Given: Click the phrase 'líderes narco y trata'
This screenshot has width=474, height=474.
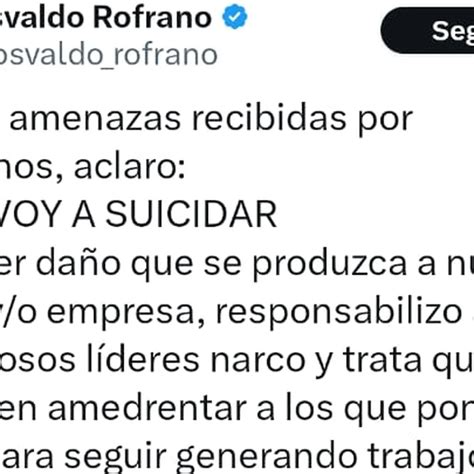Looking at the screenshot, I should [x=255, y=361].
